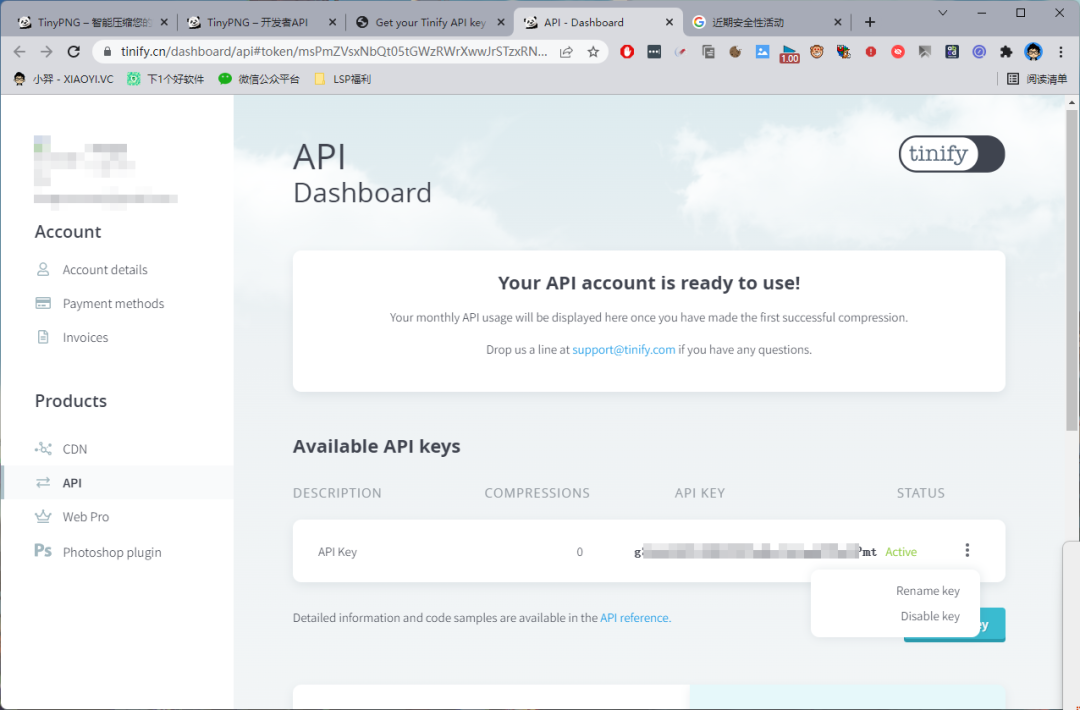The width and height of the screenshot is (1080, 710).
Task: Open the tab search chevron
Action: (943, 13)
